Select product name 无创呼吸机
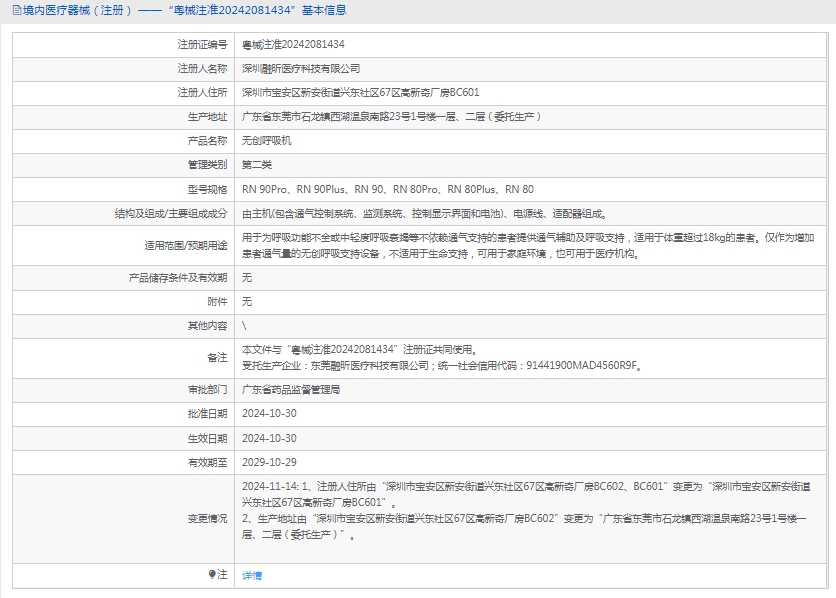Image resolution: width=836 pixels, height=598 pixels. (x=267, y=141)
